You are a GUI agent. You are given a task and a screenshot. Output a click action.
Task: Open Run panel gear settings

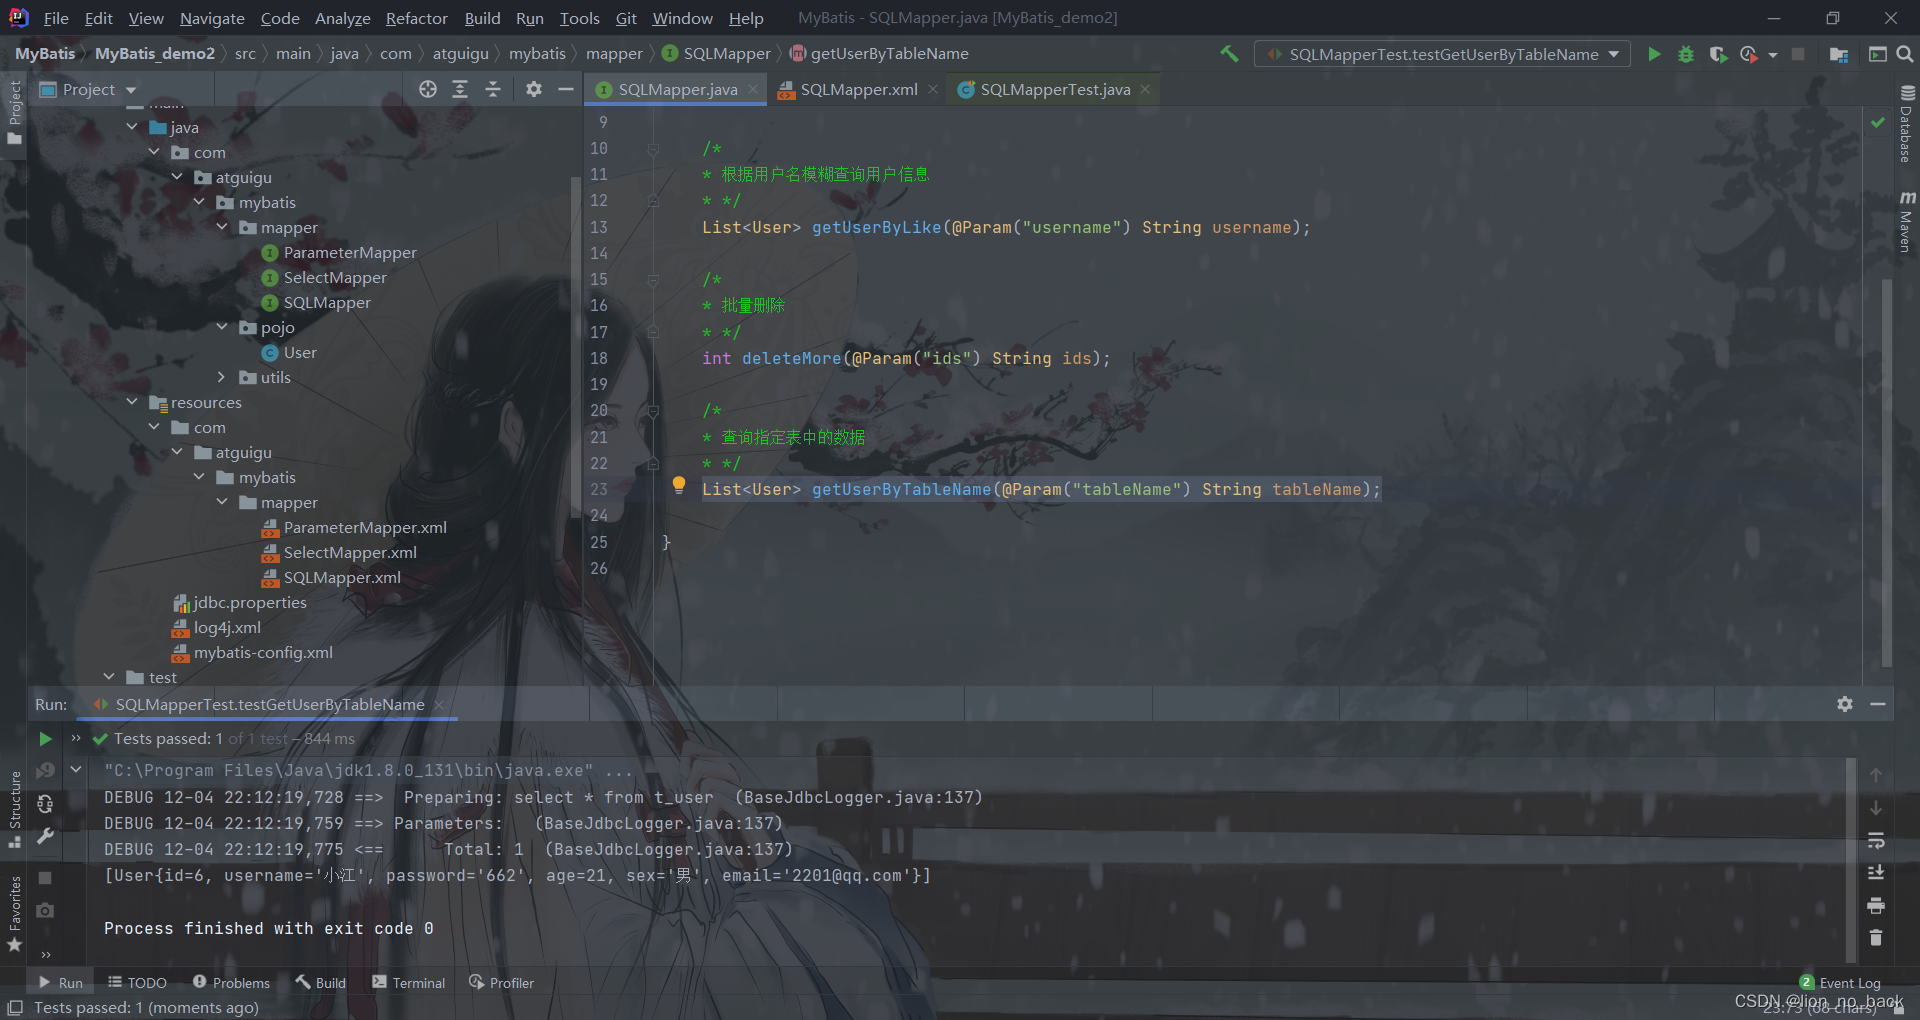pos(1845,704)
